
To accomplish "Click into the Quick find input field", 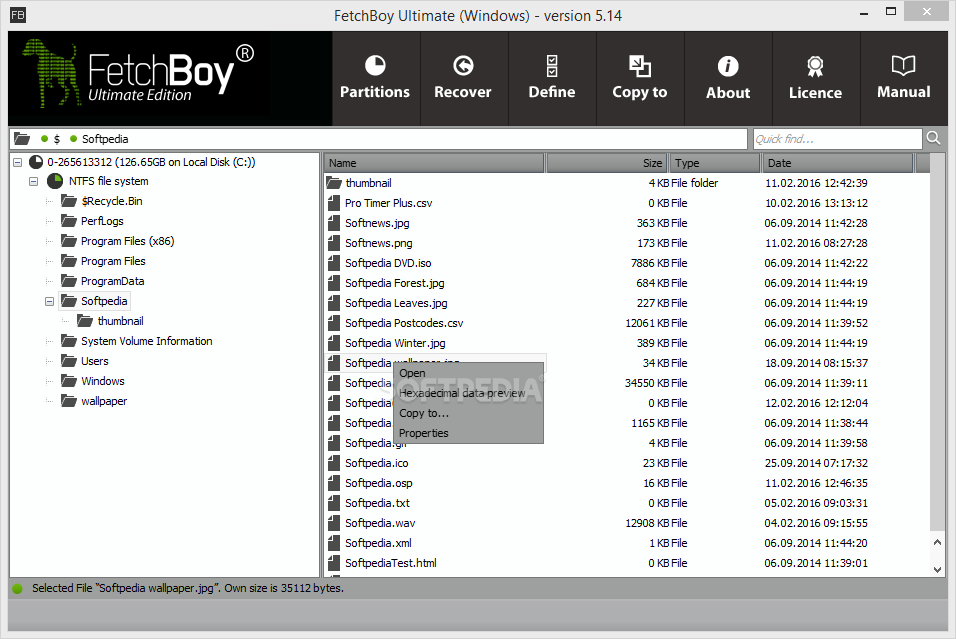I will coord(837,139).
